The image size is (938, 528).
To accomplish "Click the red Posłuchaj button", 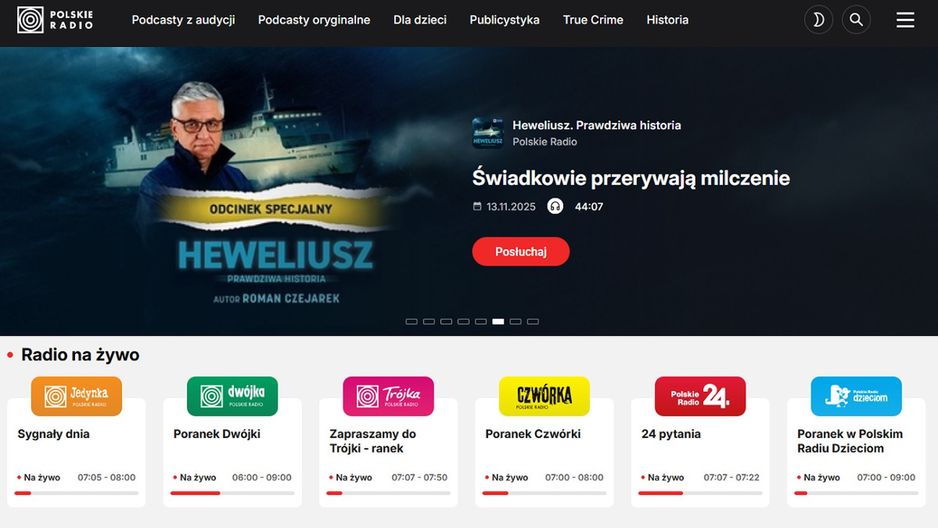I will click(520, 252).
